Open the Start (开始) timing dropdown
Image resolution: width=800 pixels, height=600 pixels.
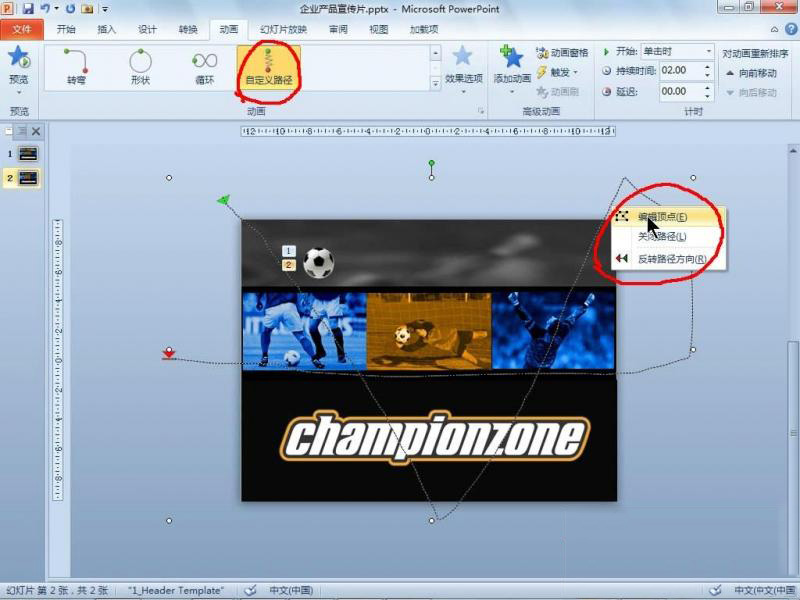[709, 52]
